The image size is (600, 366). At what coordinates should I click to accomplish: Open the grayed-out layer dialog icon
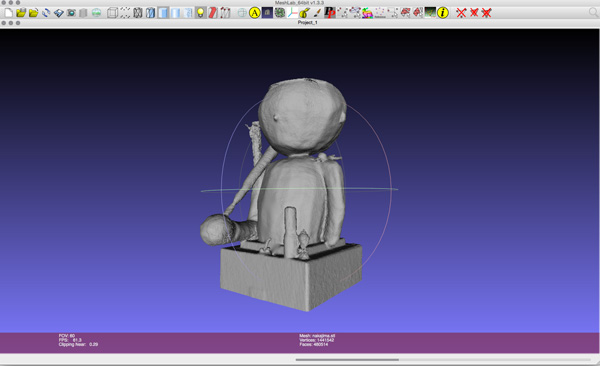point(83,13)
